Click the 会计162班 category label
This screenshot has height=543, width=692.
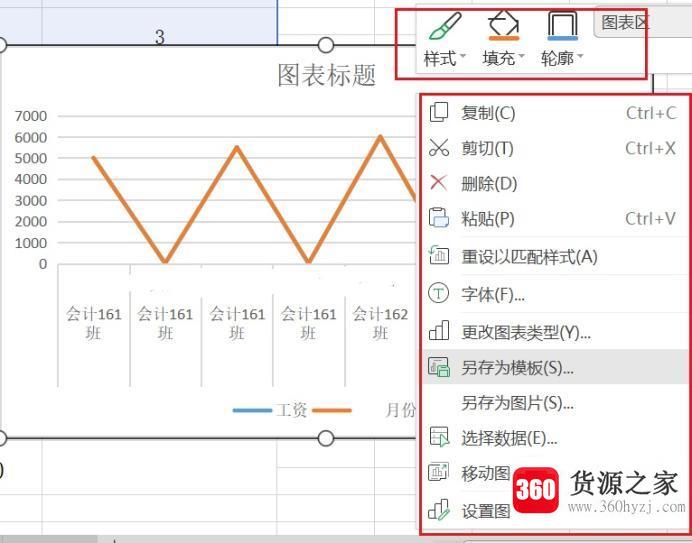pos(380,323)
